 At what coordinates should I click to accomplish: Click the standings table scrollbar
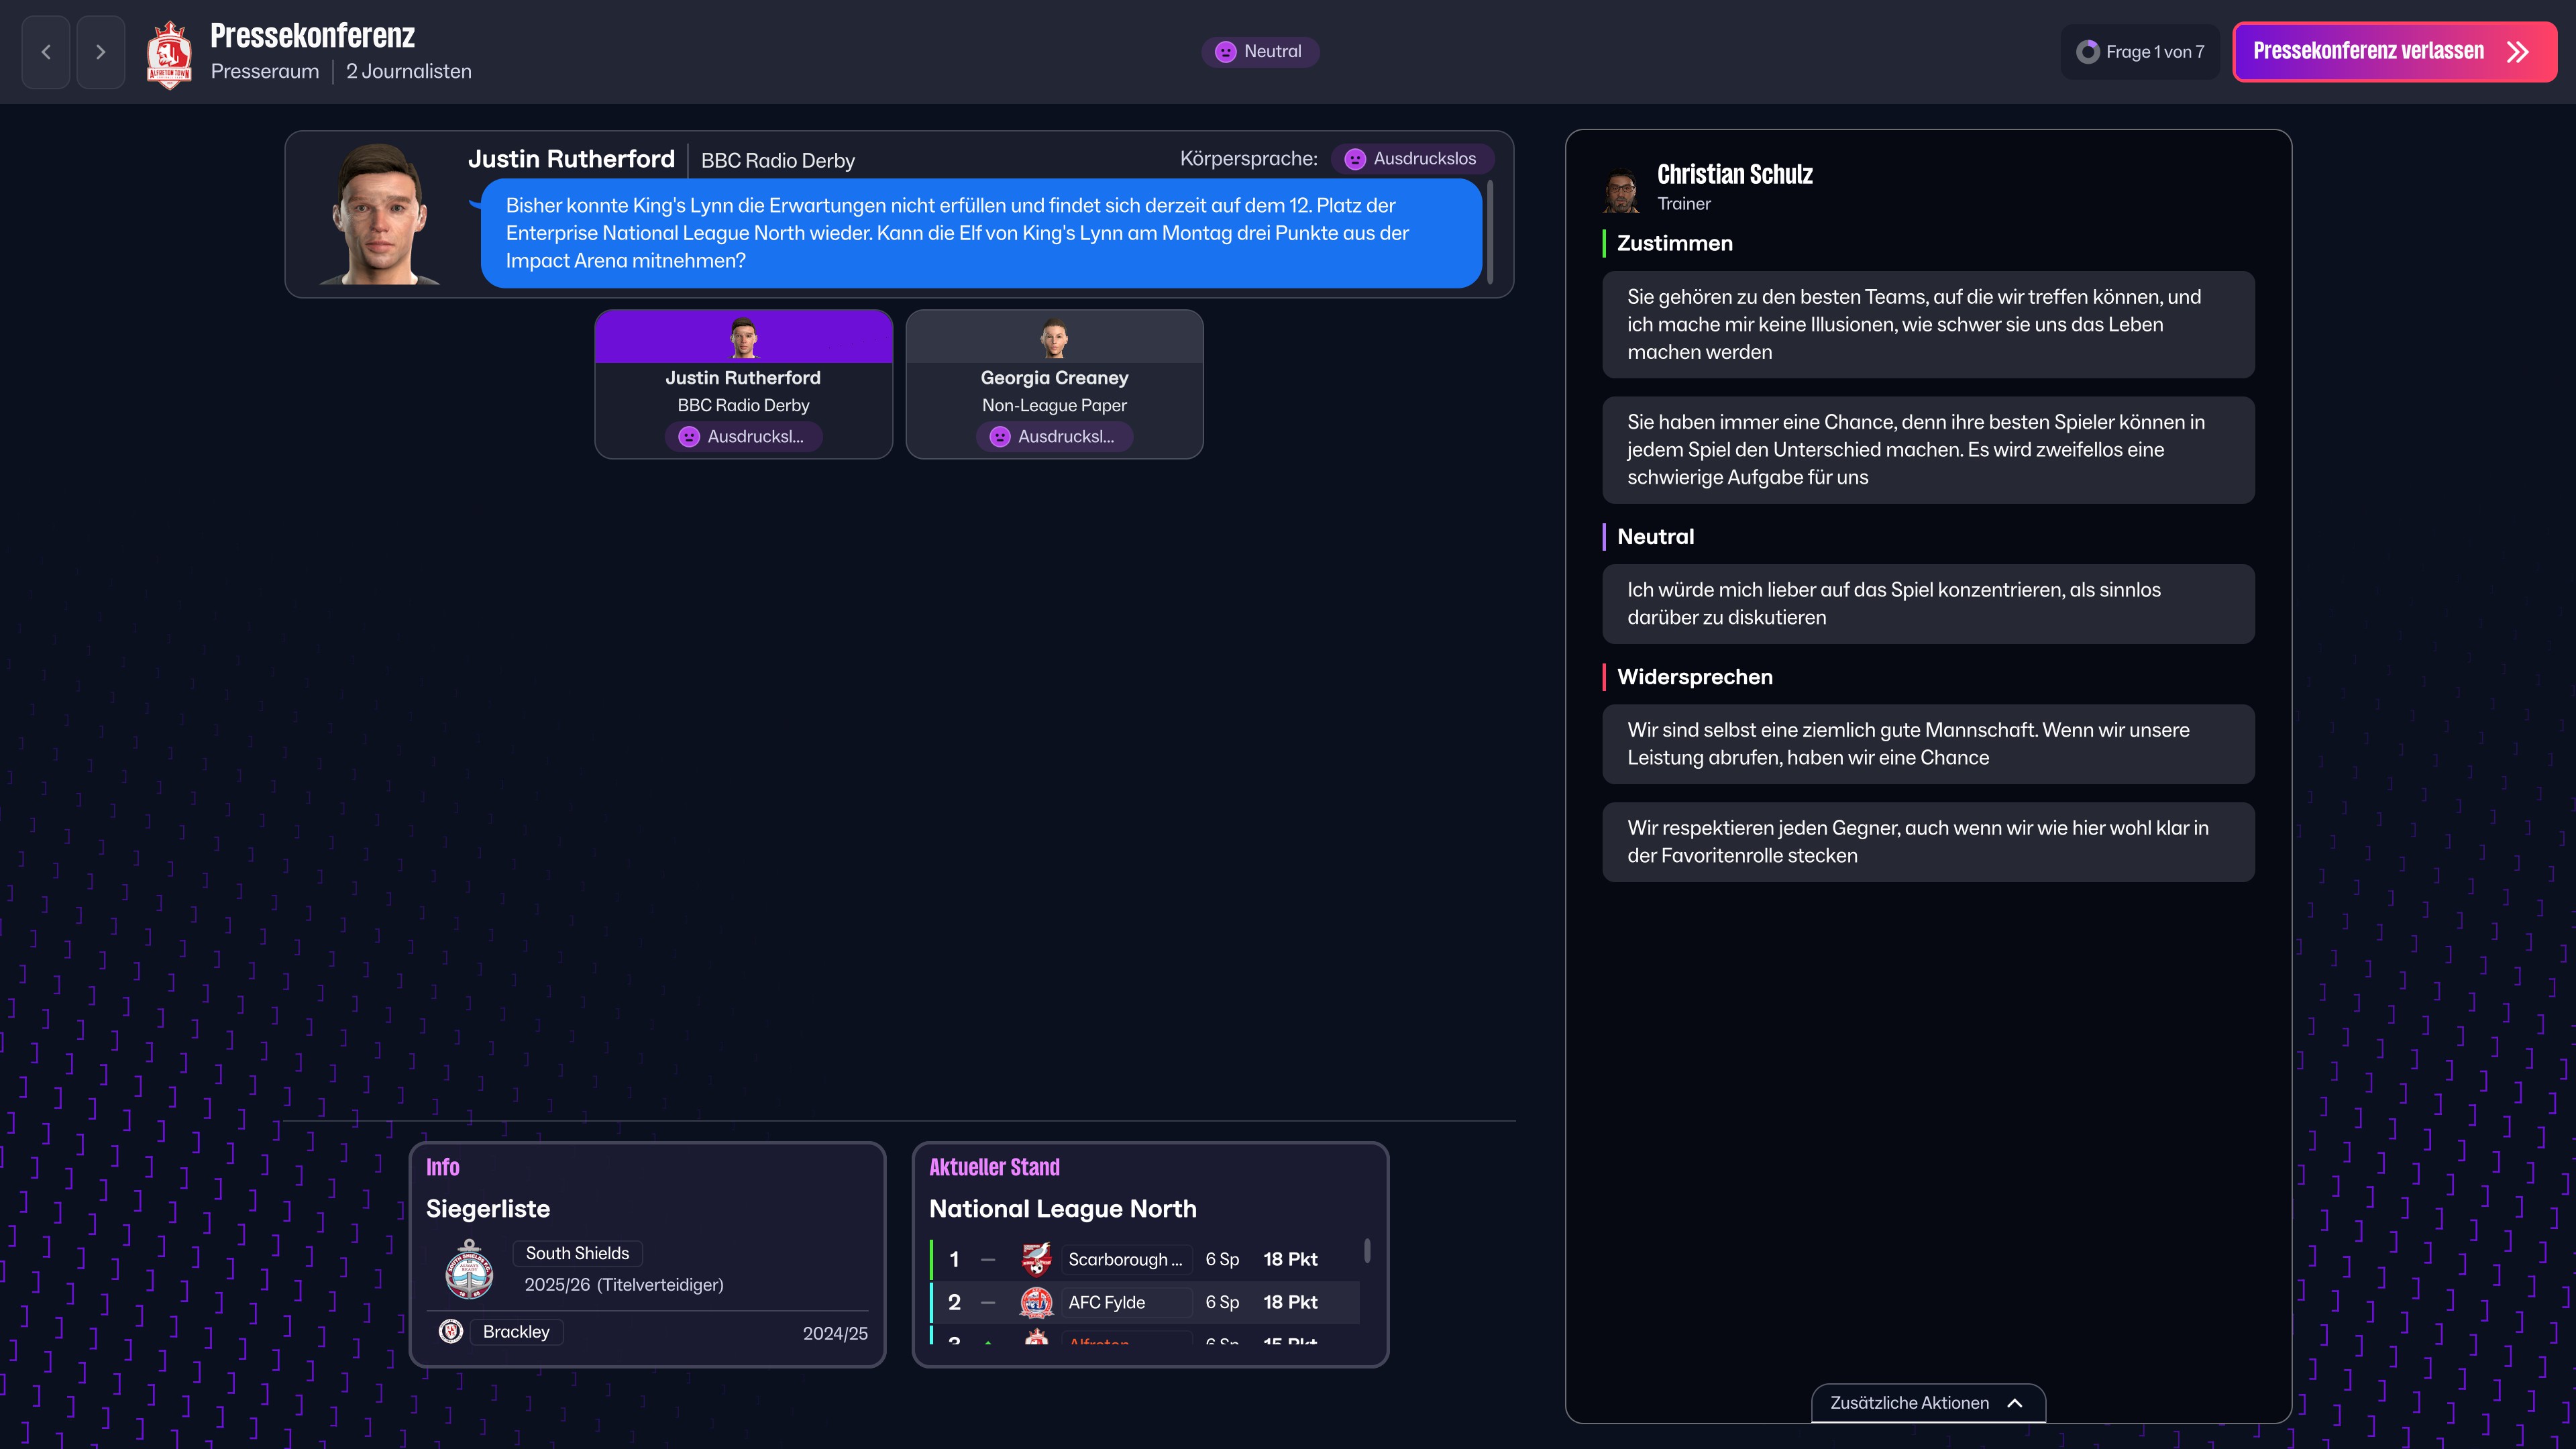1367,1251
